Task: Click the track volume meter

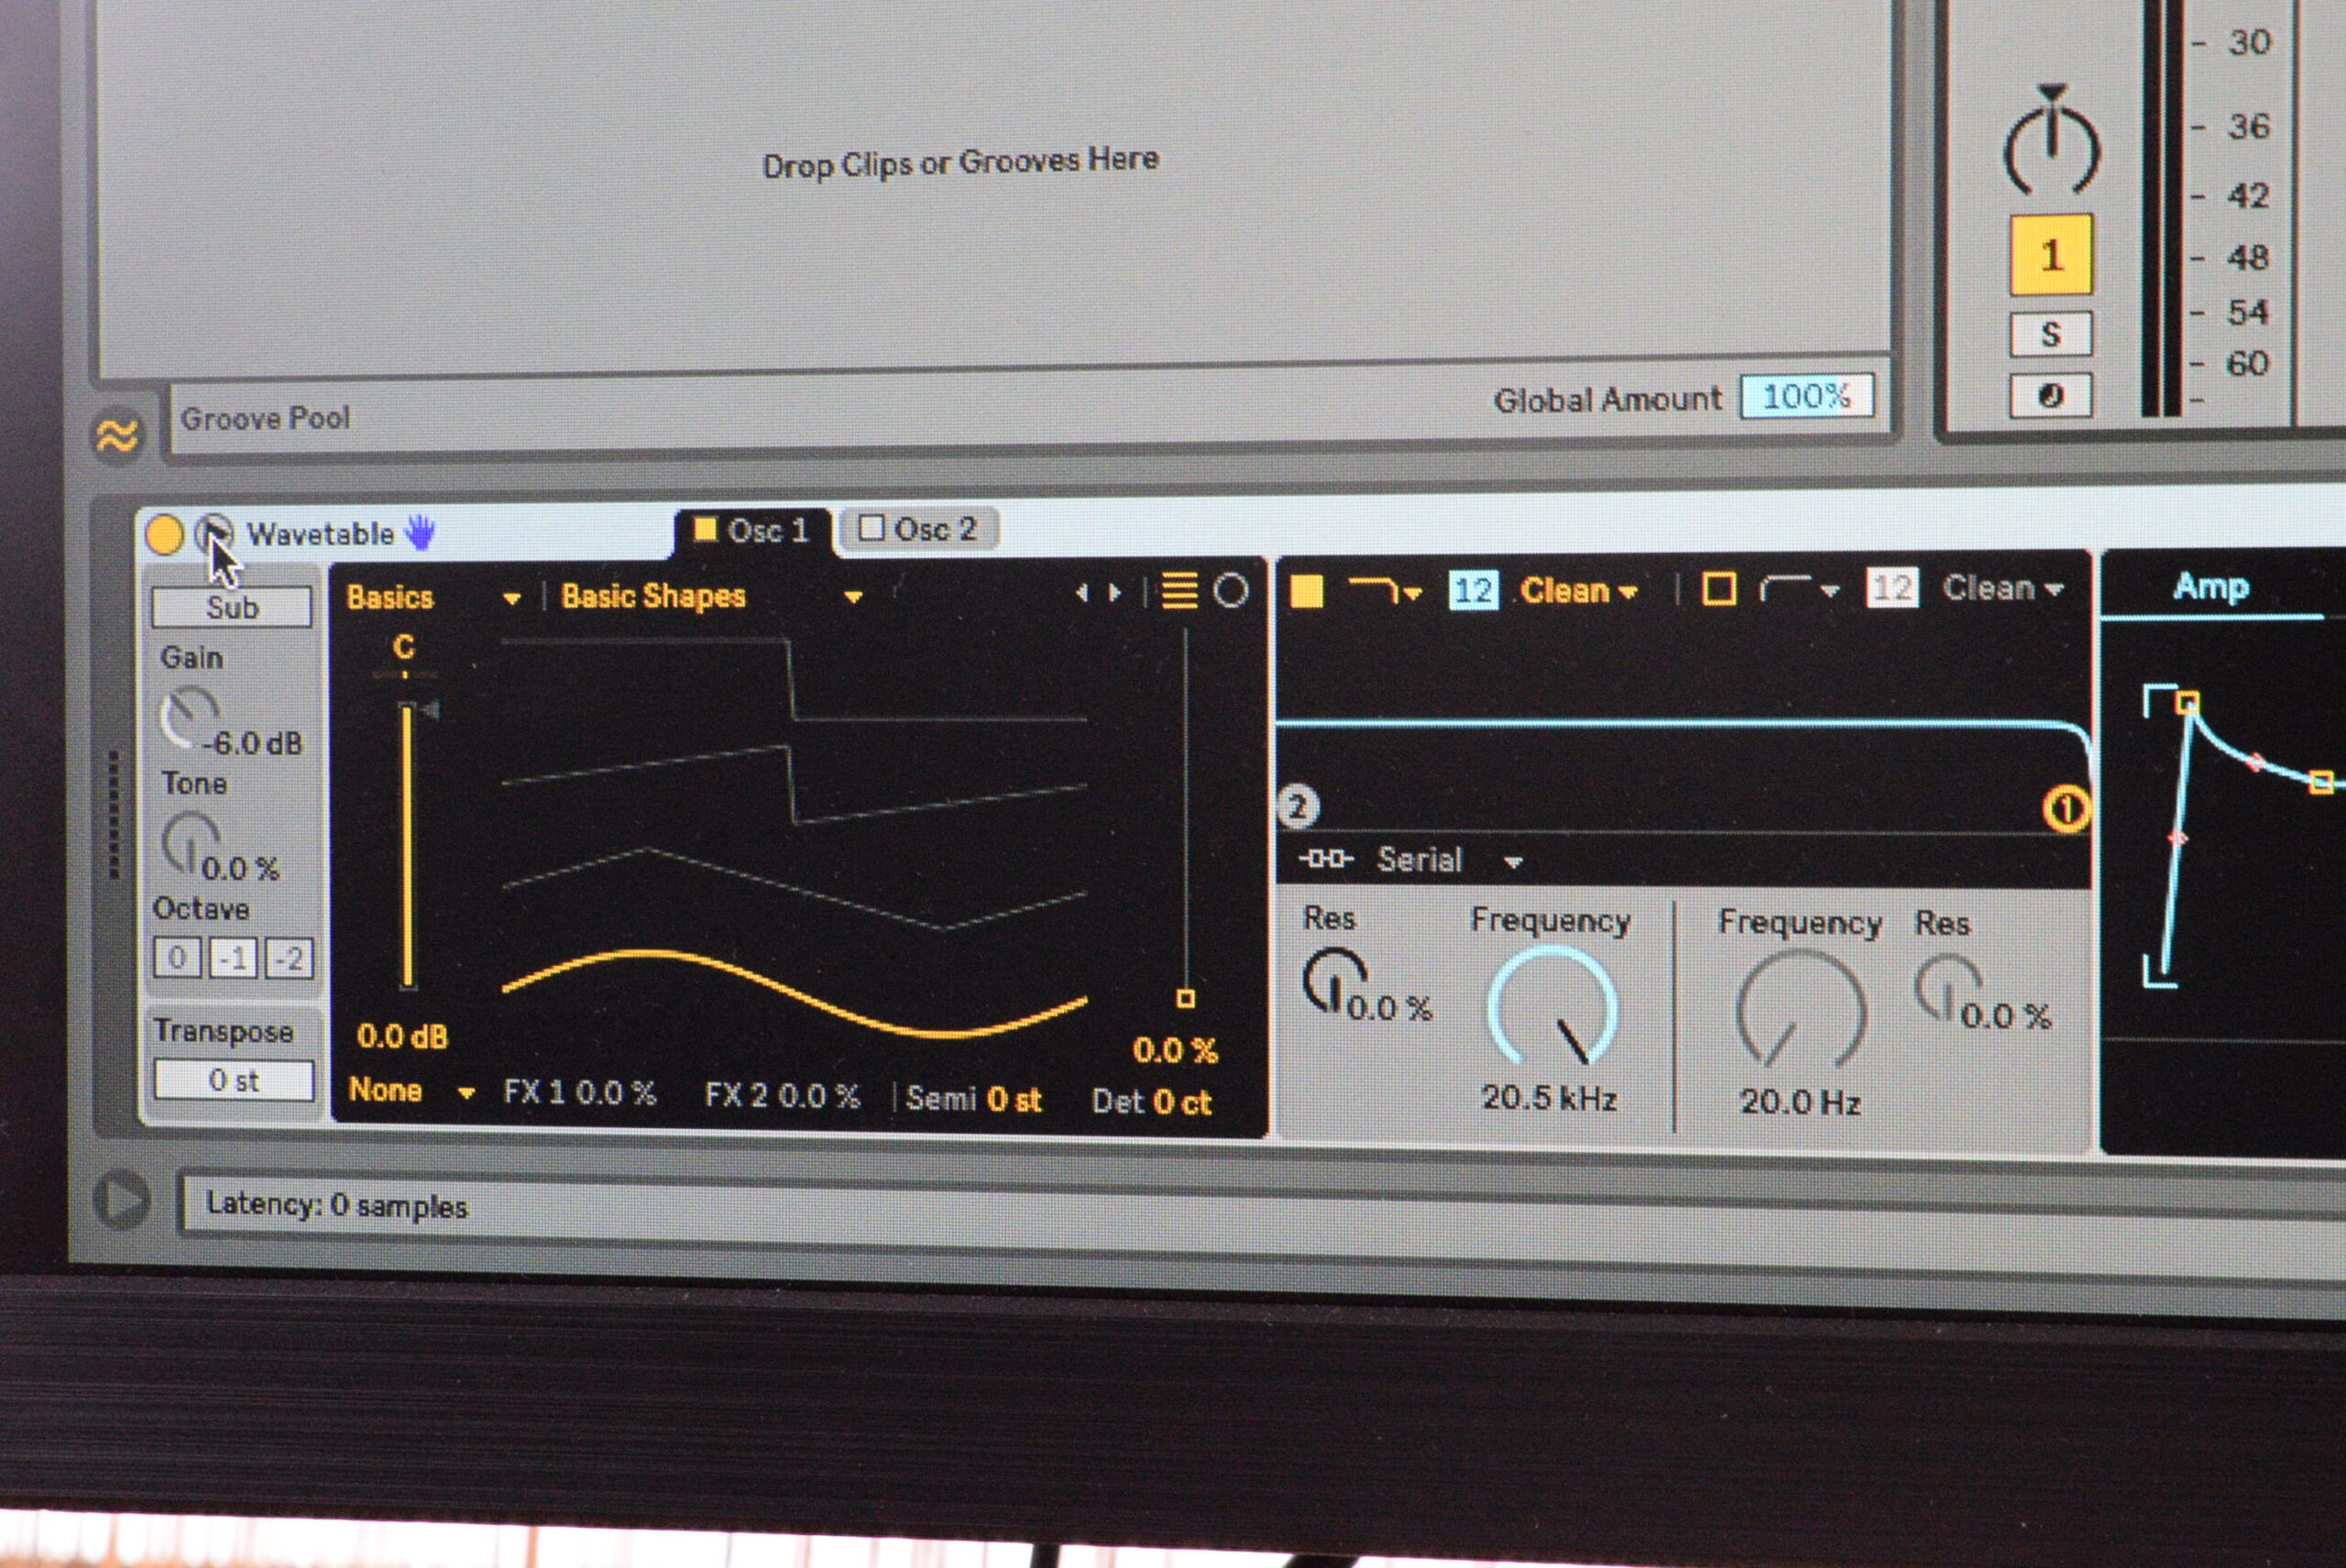Action: click(x=2162, y=208)
